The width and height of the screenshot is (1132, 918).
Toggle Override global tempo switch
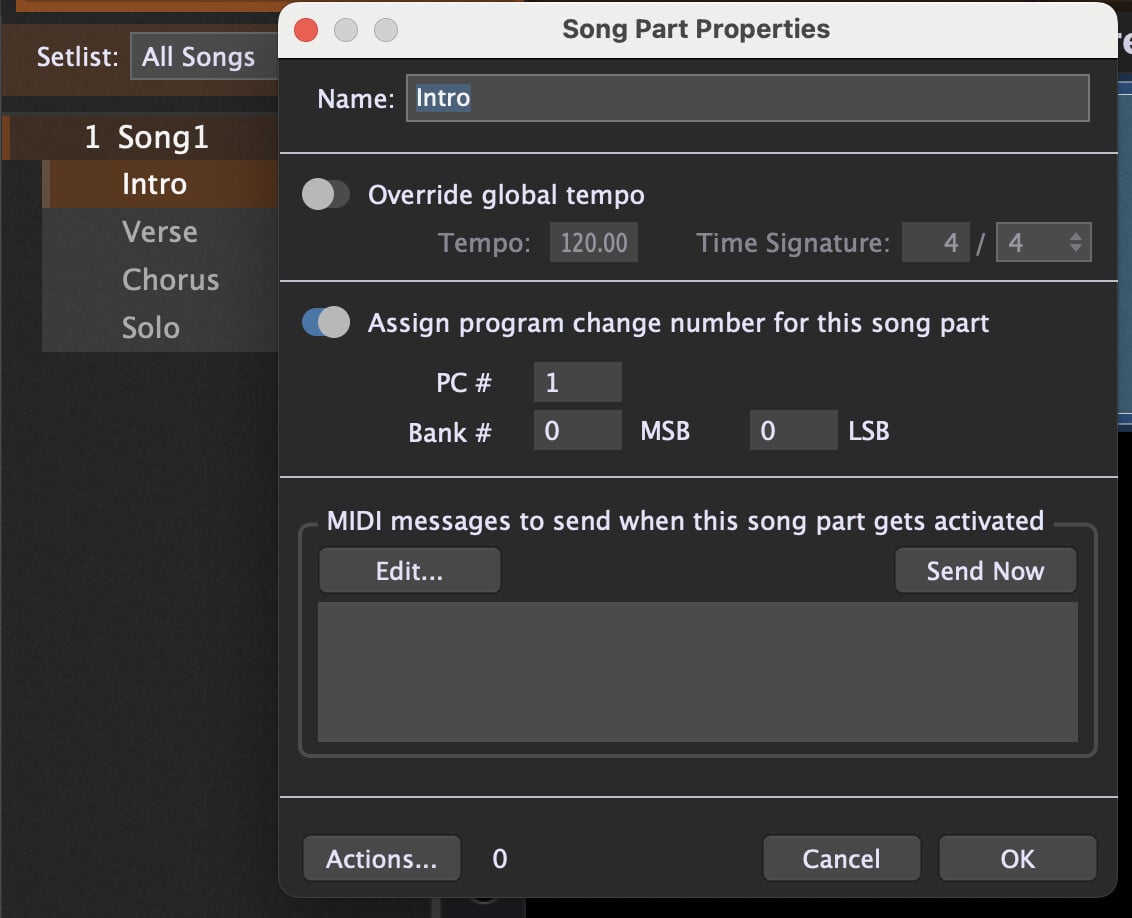tap(326, 195)
